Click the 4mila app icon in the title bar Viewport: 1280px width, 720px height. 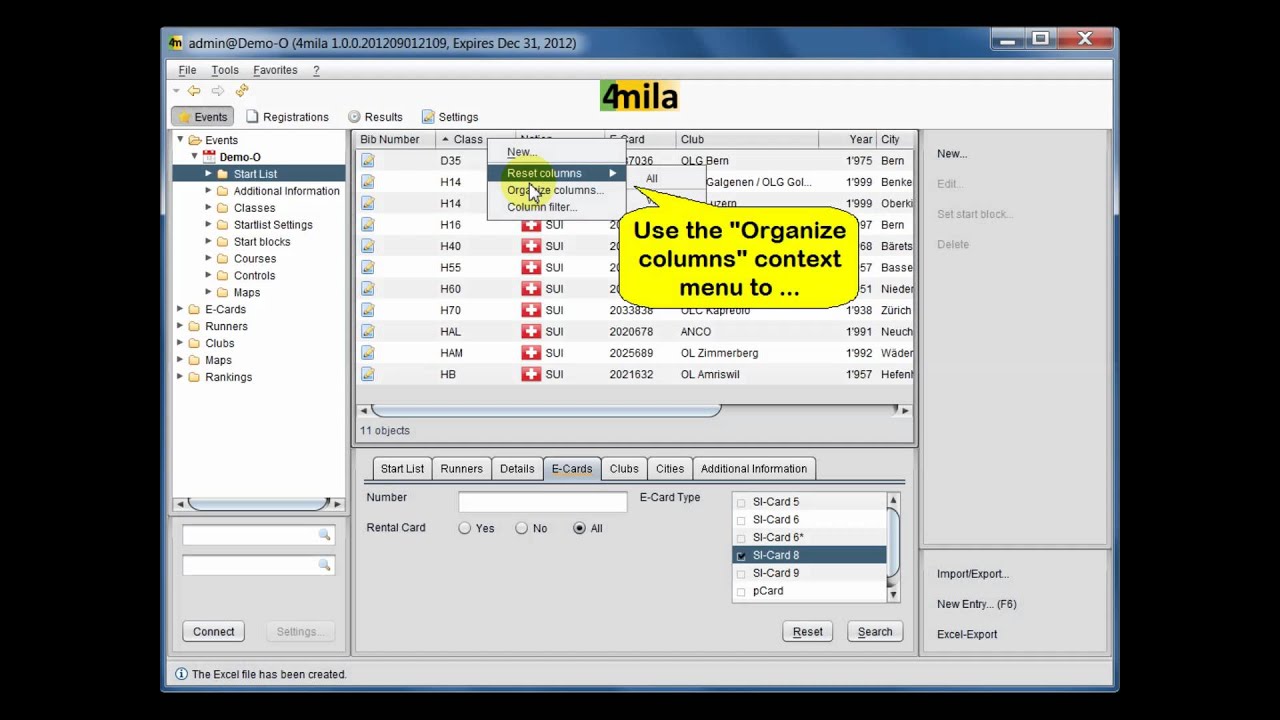(176, 43)
